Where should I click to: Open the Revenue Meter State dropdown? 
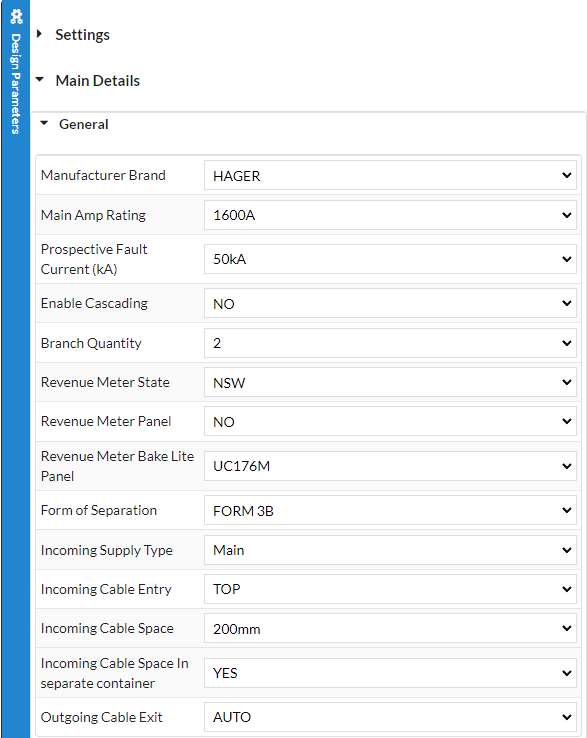[x=390, y=382]
